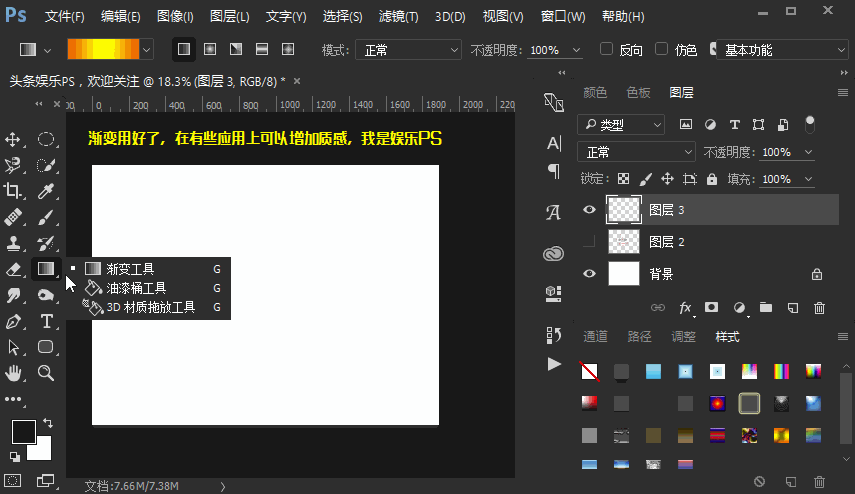Swap foreground and background colors
Screen dimensions: 855x494
pyautogui.click(x=47, y=423)
